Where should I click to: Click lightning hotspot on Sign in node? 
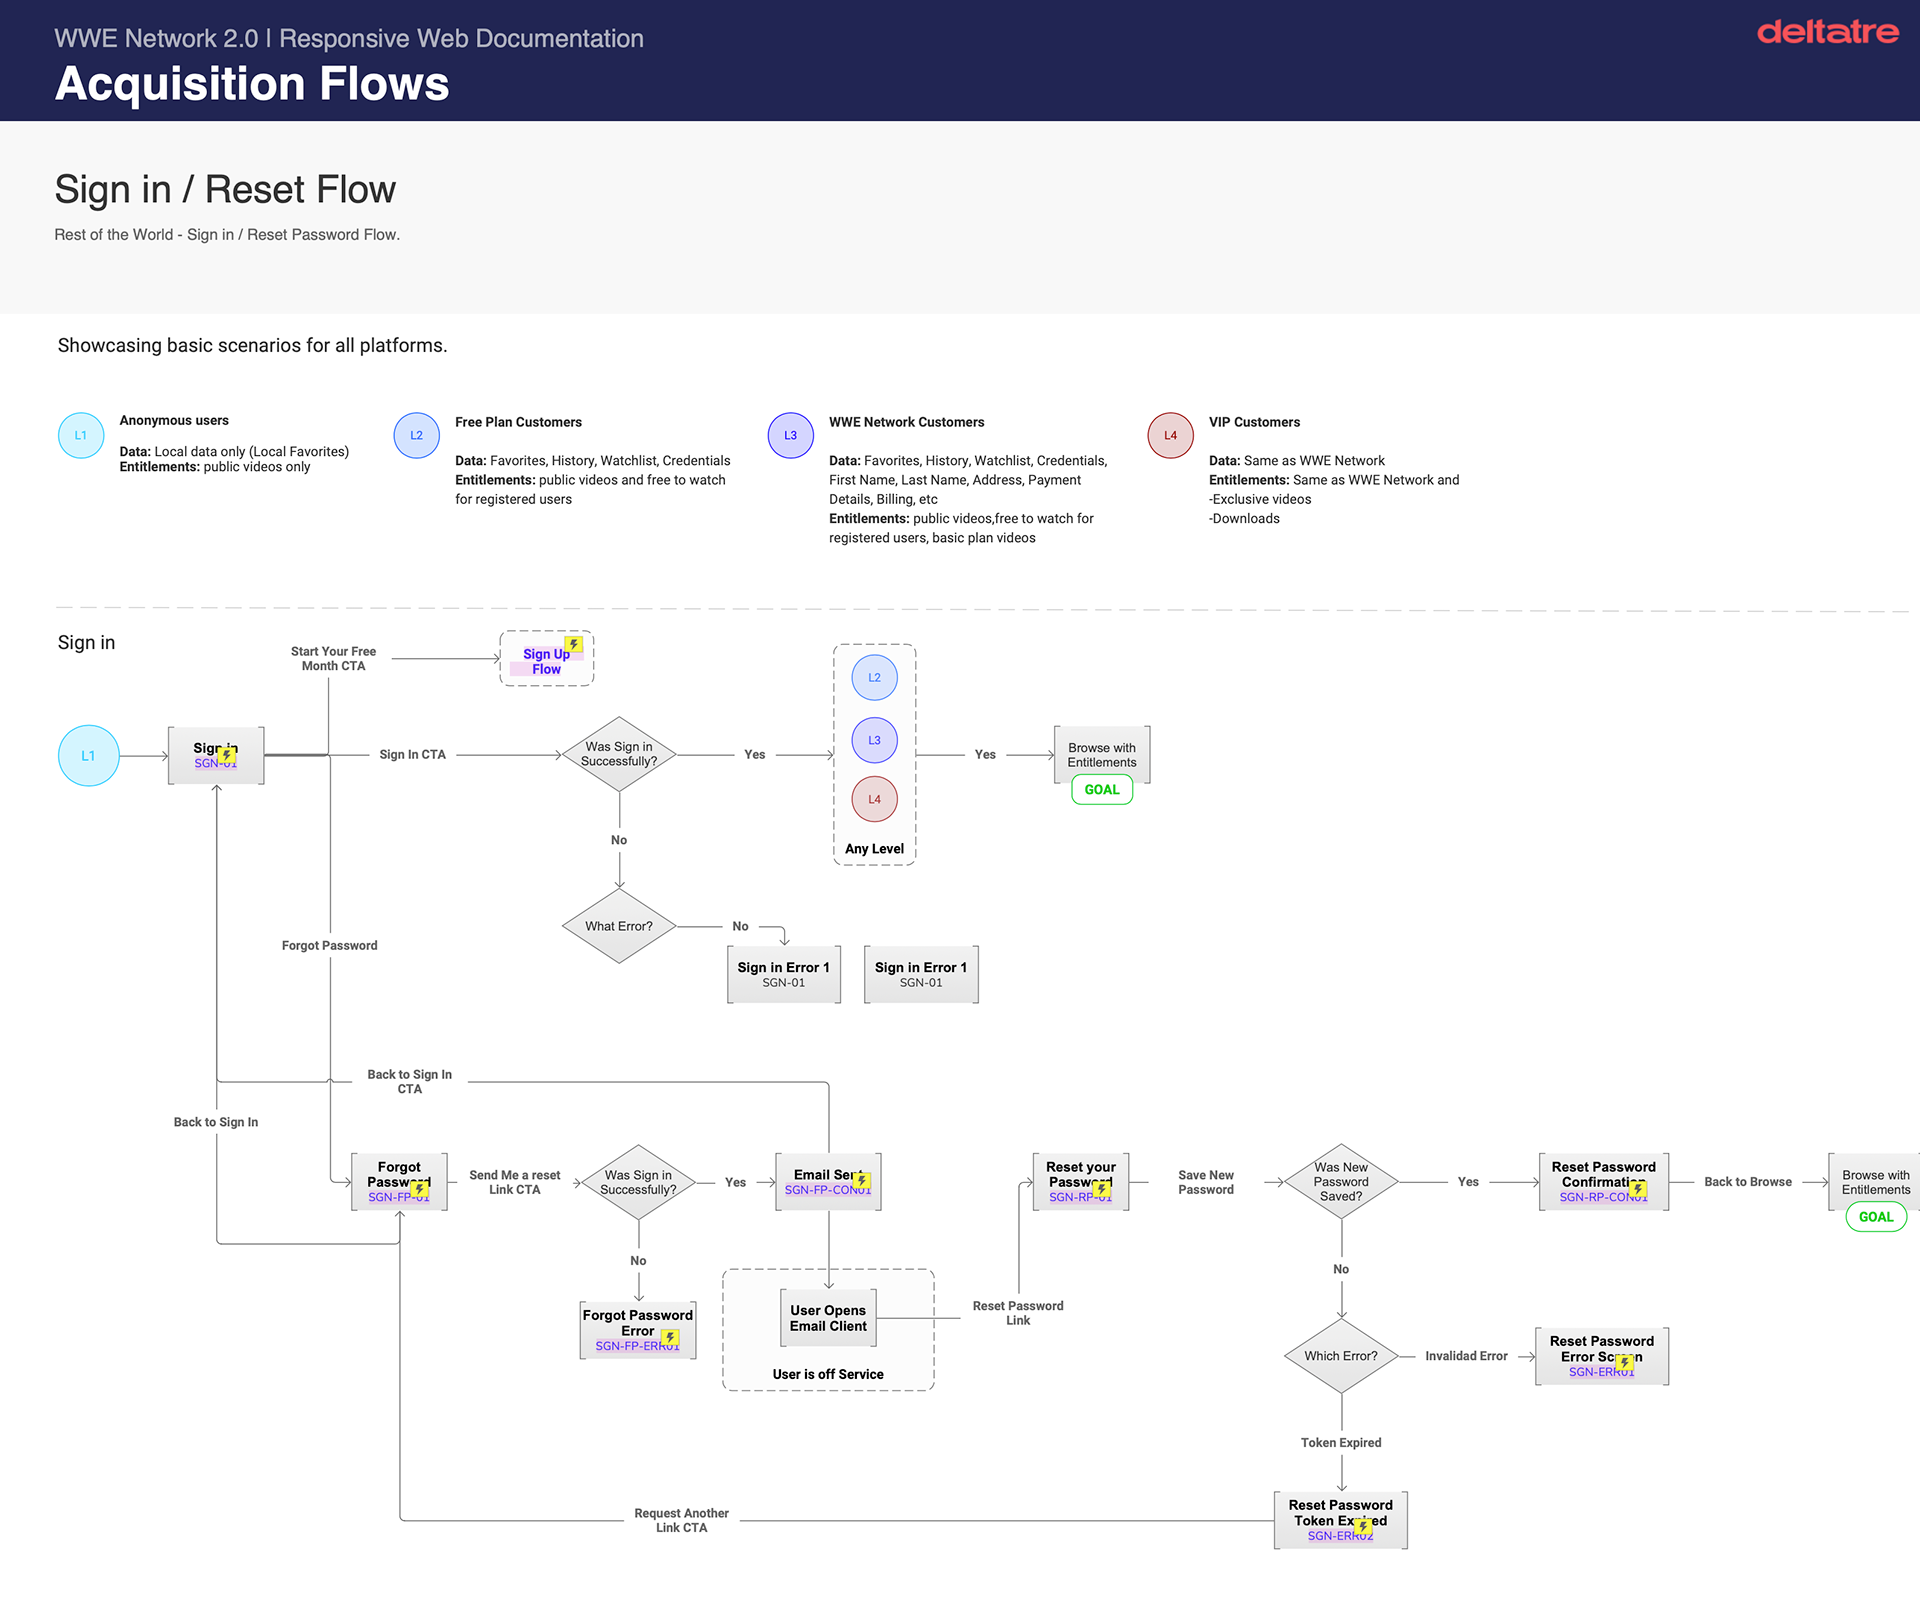[x=228, y=755]
